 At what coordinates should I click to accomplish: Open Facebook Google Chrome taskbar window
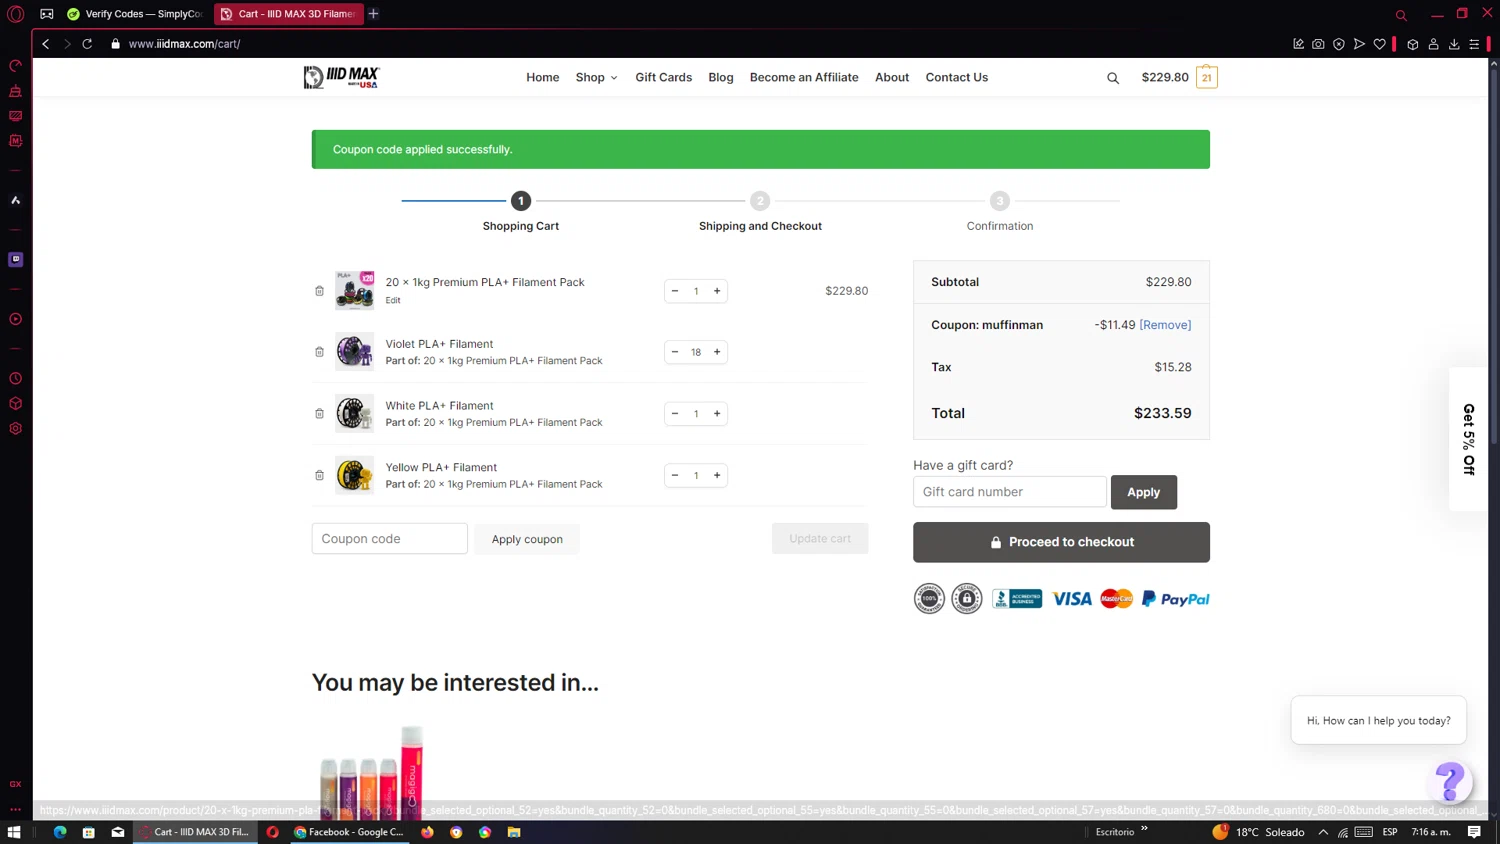coord(349,832)
